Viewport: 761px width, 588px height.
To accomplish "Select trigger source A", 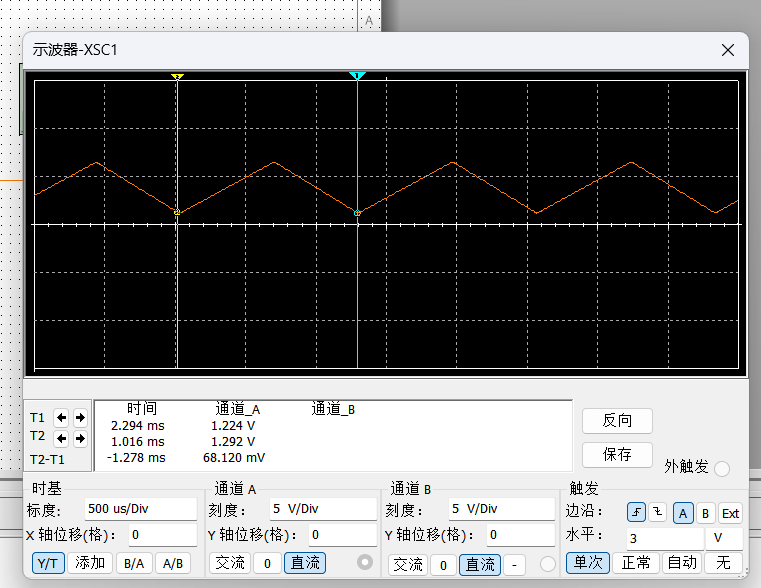I will (x=683, y=513).
